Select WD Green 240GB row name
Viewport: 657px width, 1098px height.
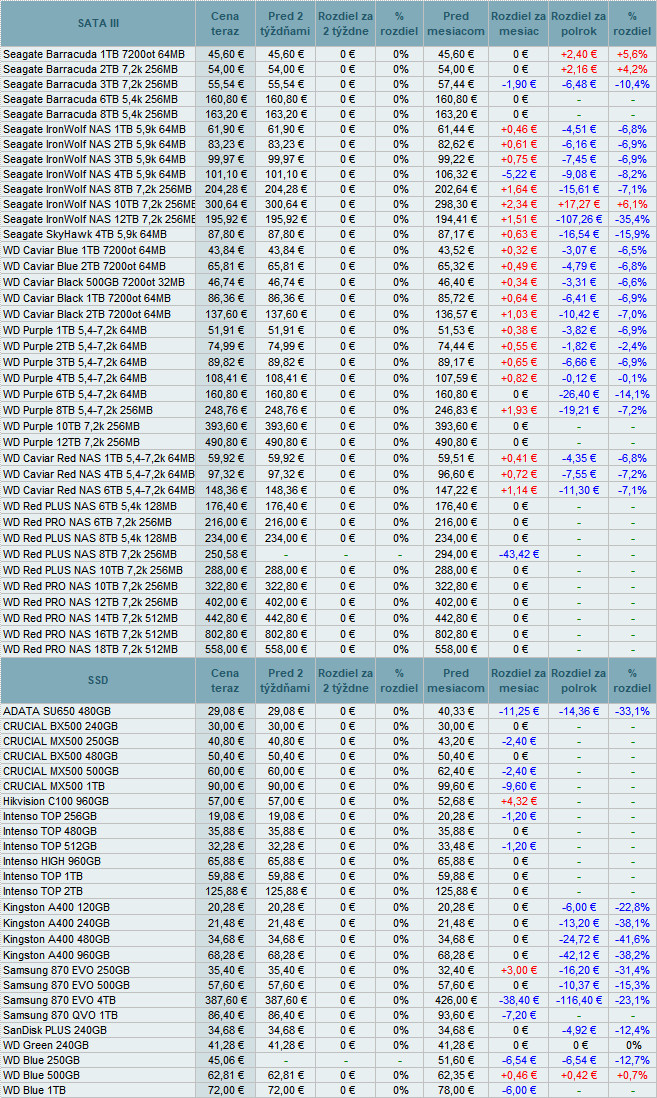pos(46,1045)
